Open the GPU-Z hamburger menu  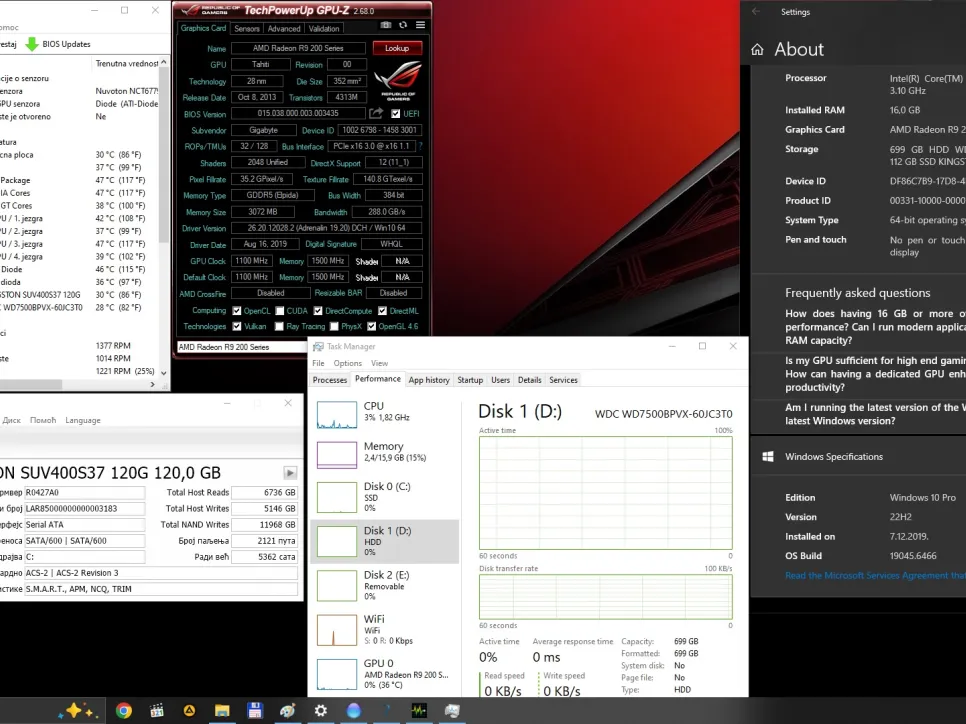[419, 24]
